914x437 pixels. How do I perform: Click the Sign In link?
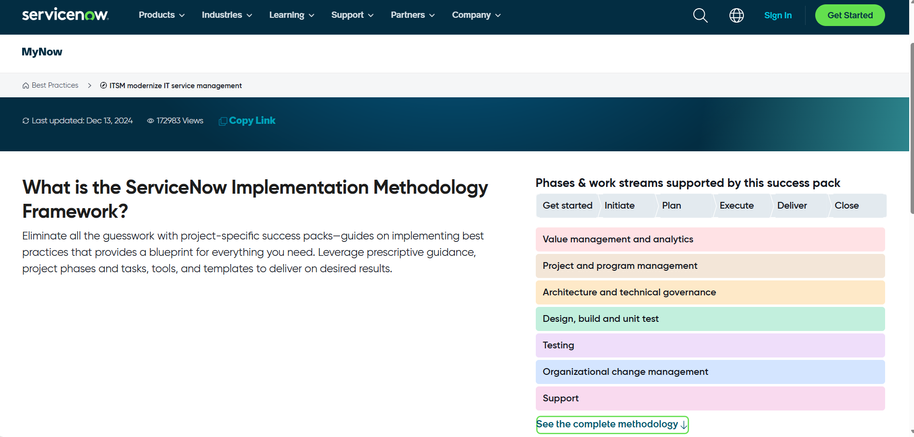tap(777, 15)
